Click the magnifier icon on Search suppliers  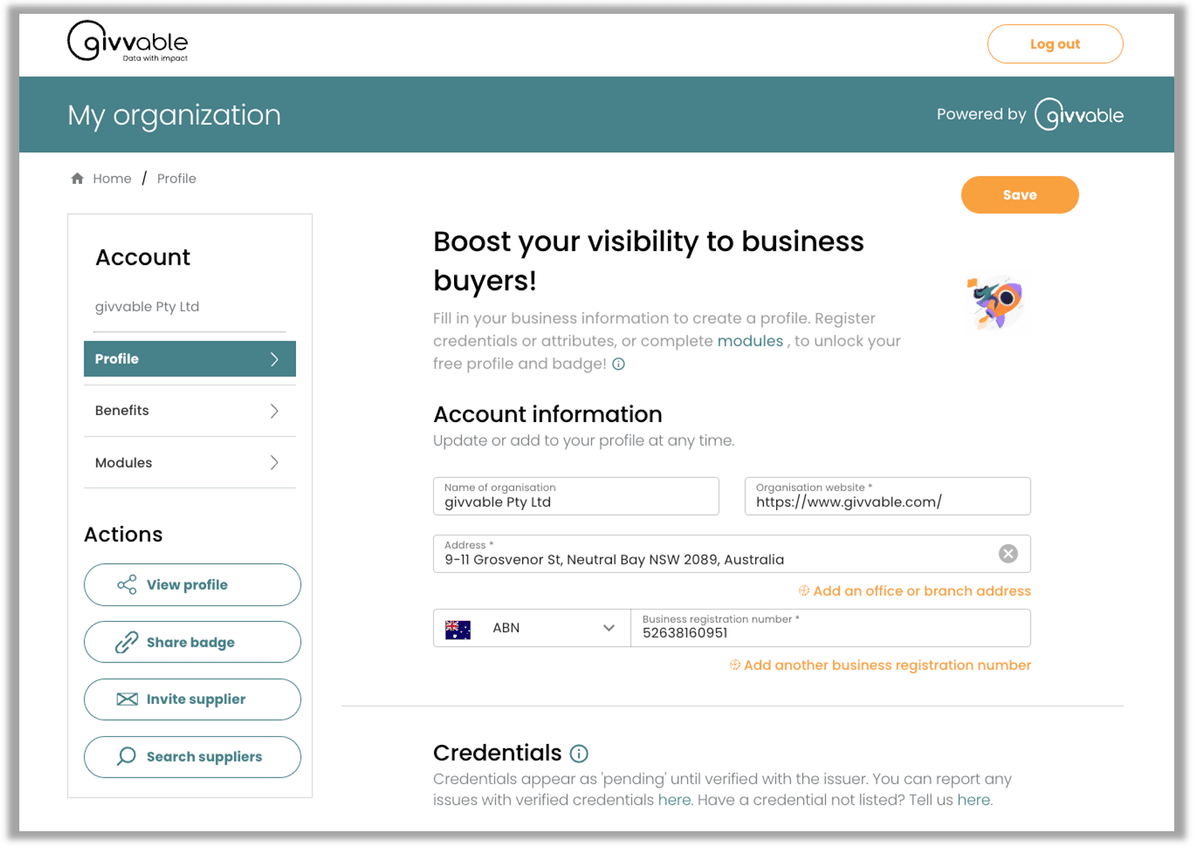pos(127,756)
